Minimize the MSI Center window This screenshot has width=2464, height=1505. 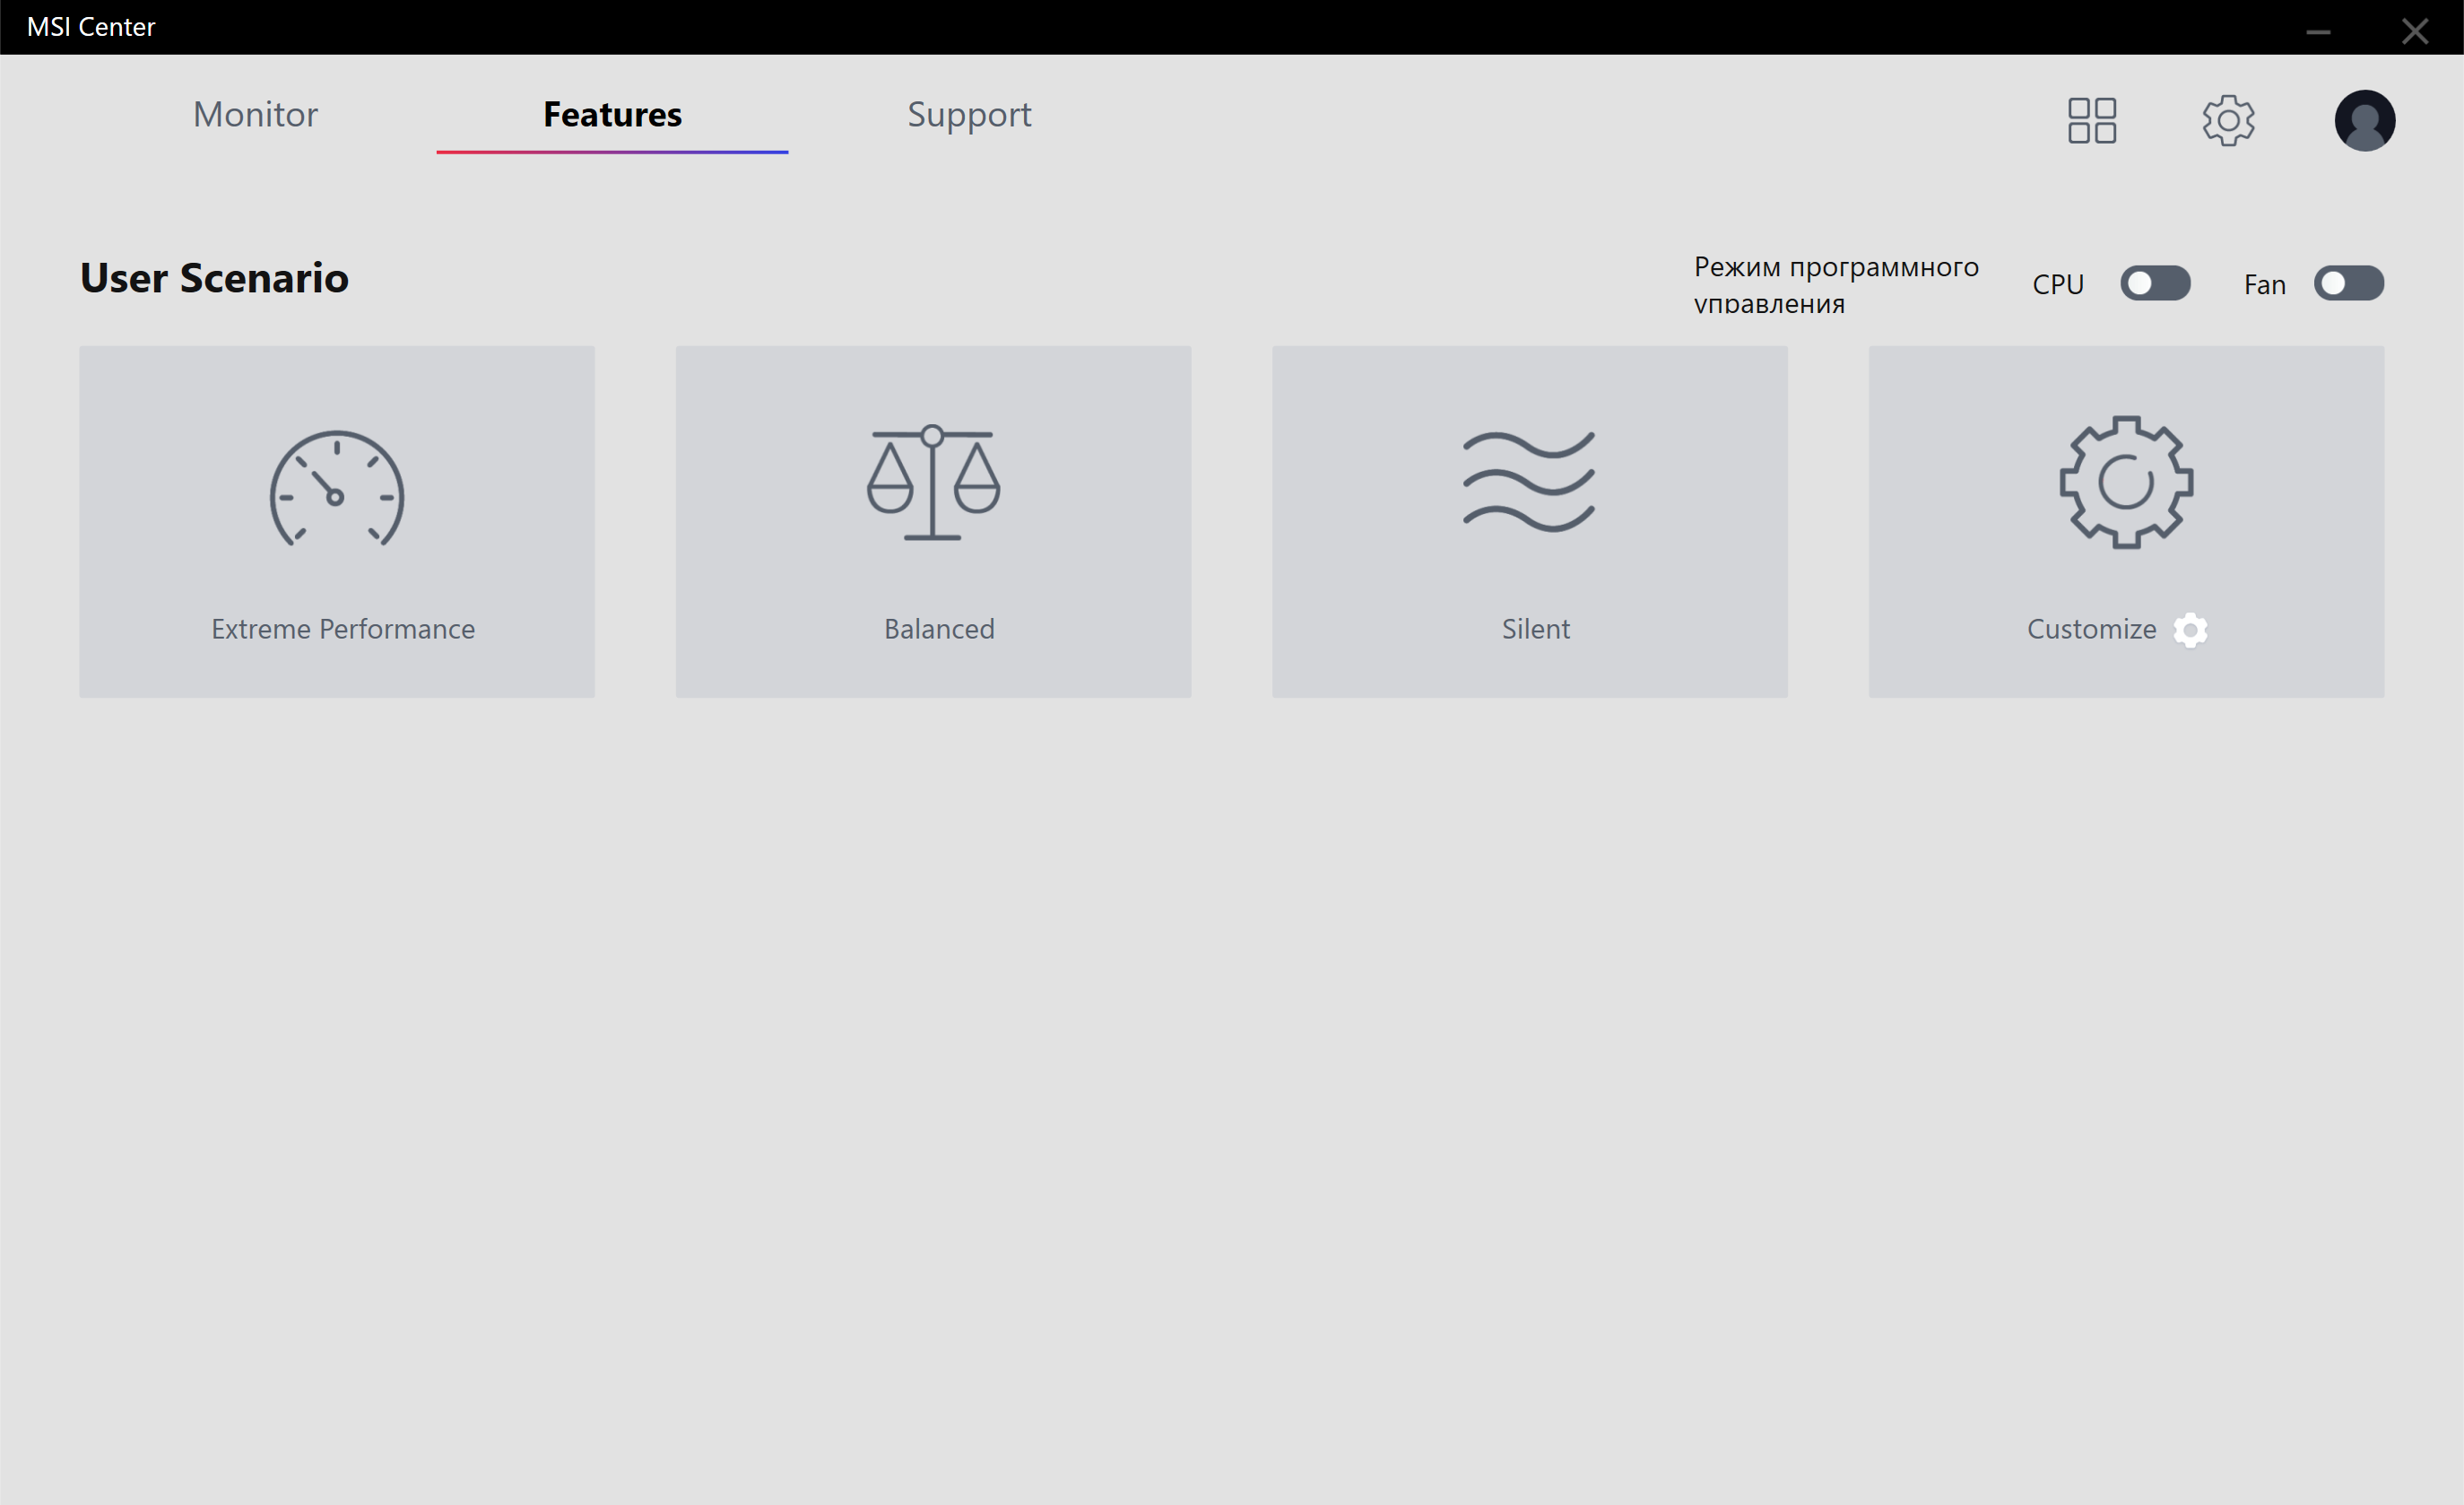(2318, 31)
